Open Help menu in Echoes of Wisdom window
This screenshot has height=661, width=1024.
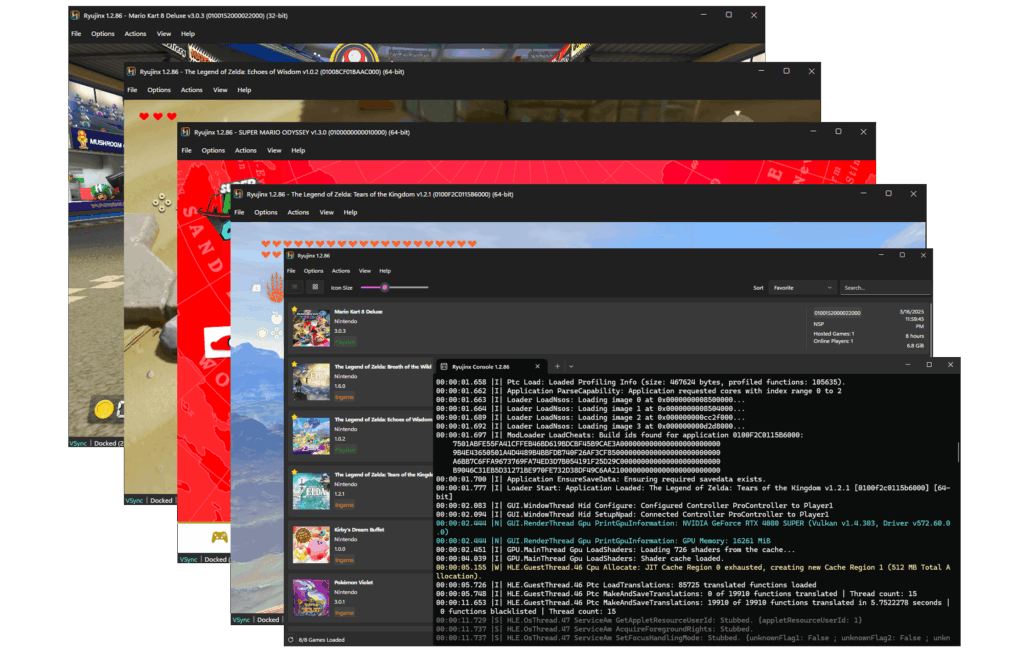coord(244,90)
